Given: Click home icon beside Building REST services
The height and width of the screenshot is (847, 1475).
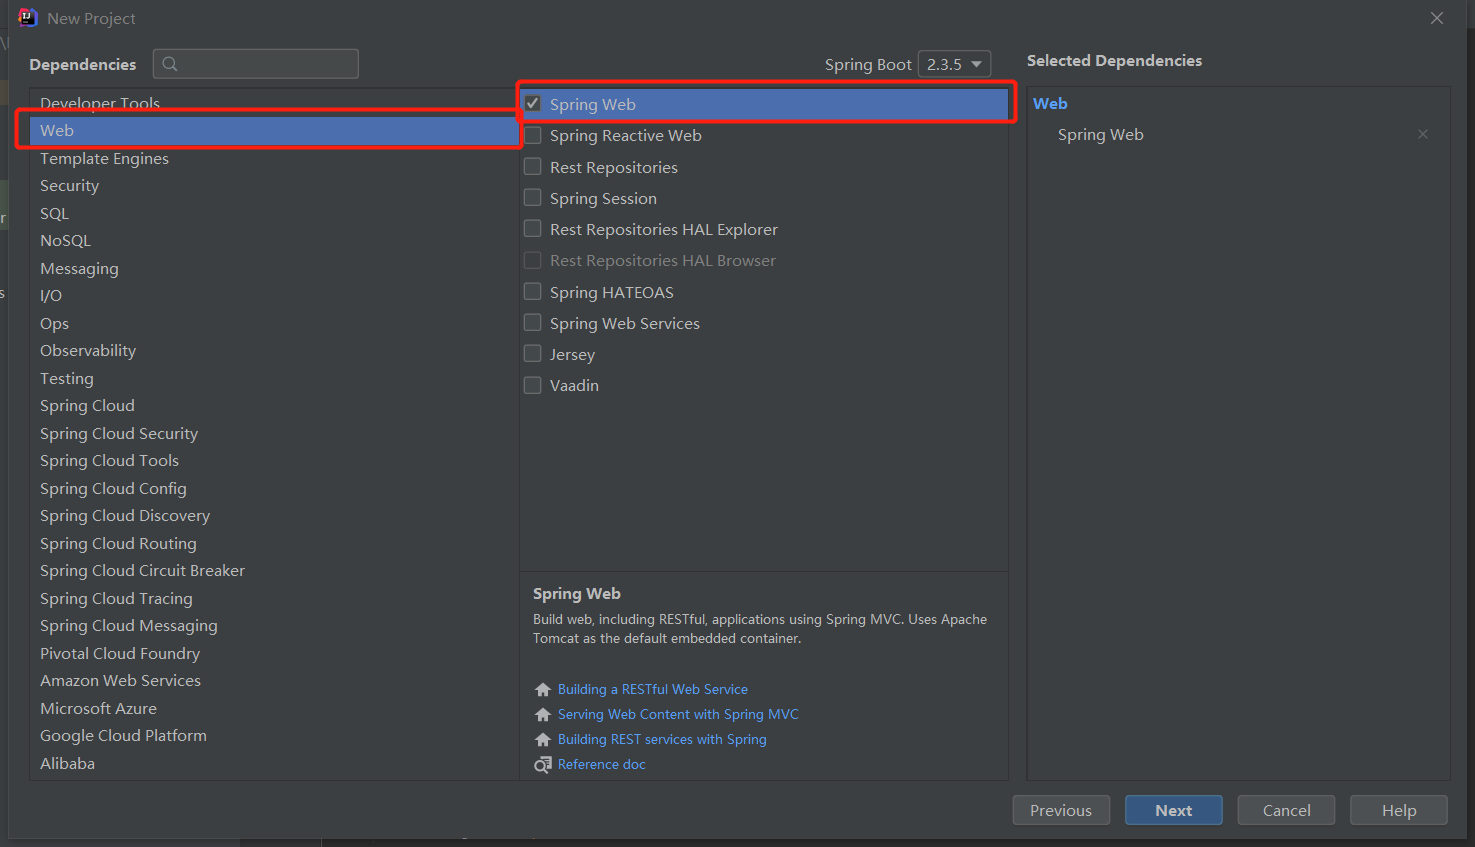Looking at the screenshot, I should click(x=543, y=739).
